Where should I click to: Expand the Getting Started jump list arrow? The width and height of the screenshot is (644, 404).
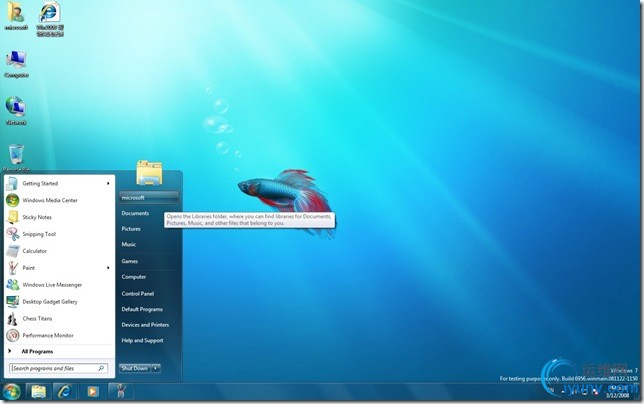(108, 184)
